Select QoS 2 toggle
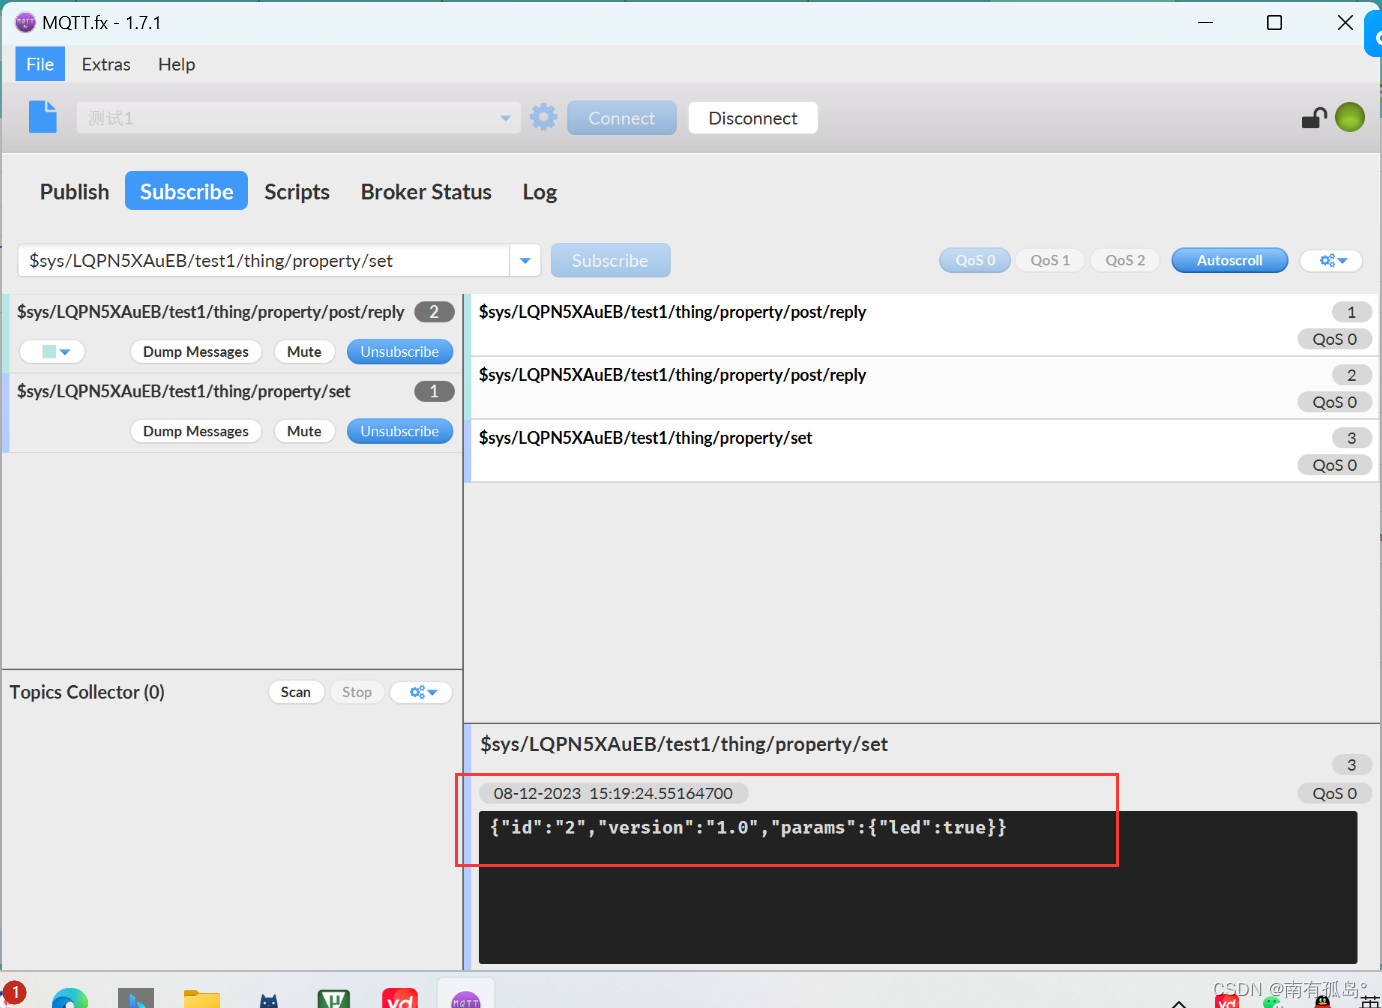The image size is (1382, 1008). [1125, 260]
